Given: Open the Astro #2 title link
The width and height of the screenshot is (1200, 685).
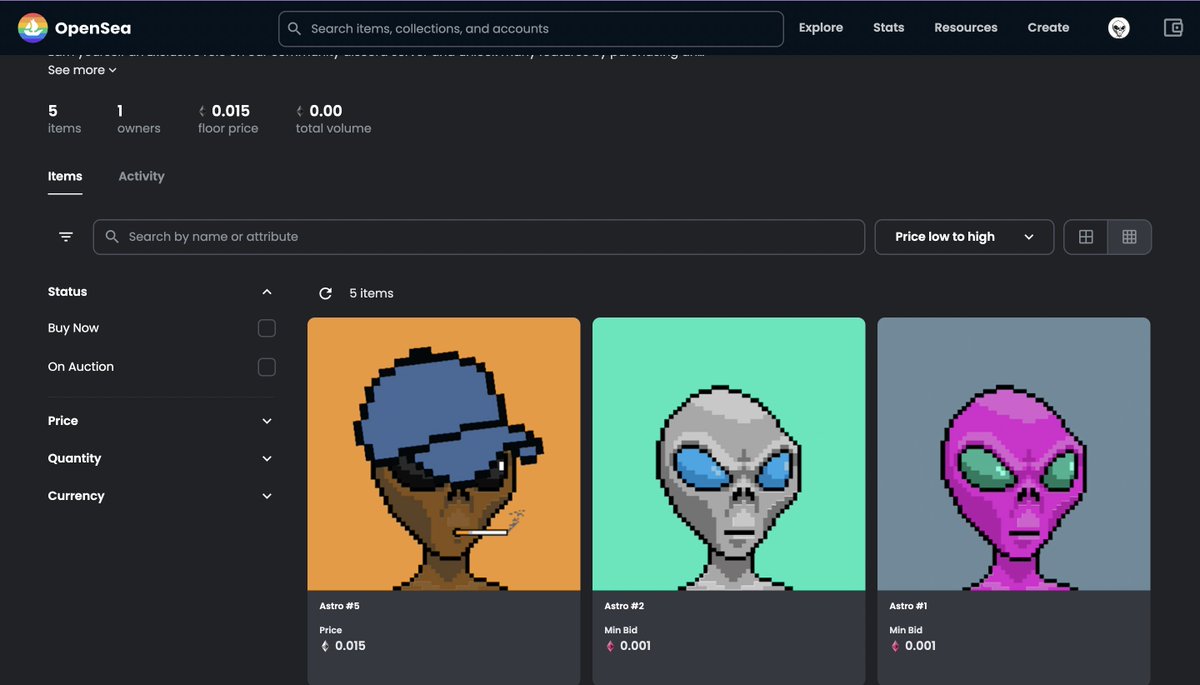Looking at the screenshot, I should (x=624, y=606).
